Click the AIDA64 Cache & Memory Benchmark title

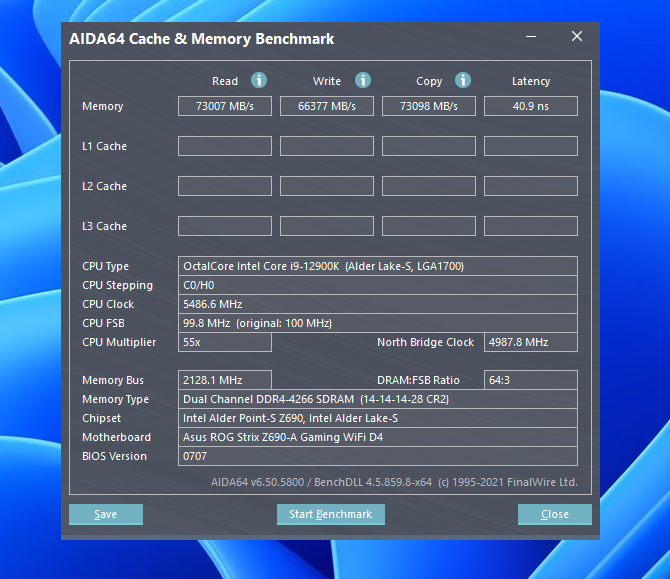pos(201,39)
